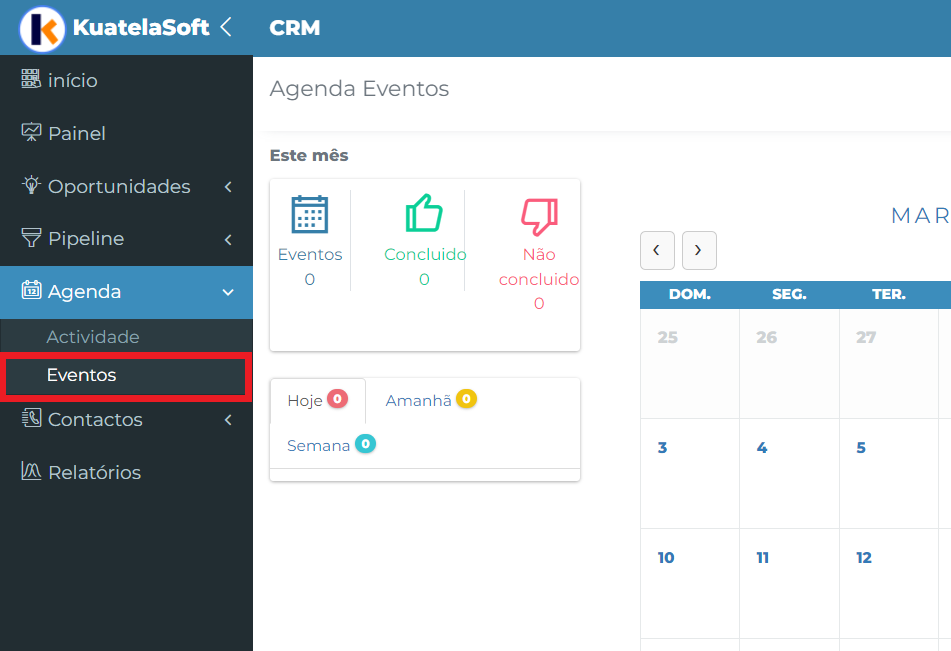951x651 pixels.
Task: Switch to the Hoje tab
Action: (318, 400)
